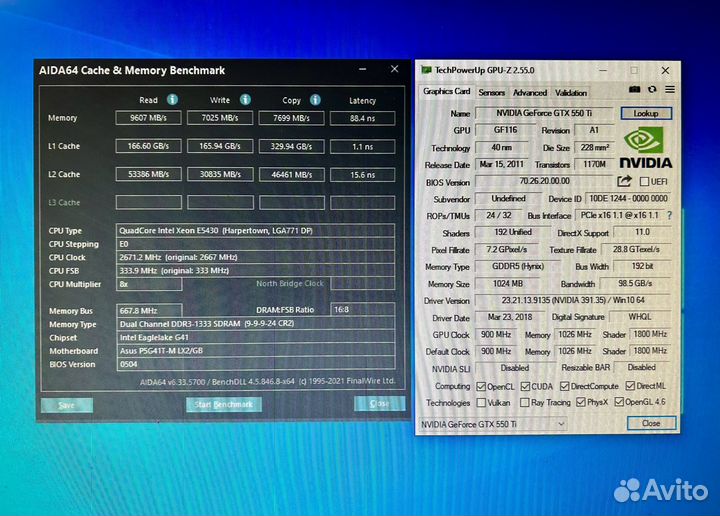720x516 pixels.
Task: Toggle the DirectML checkbox
Action: pyautogui.click(x=630, y=386)
